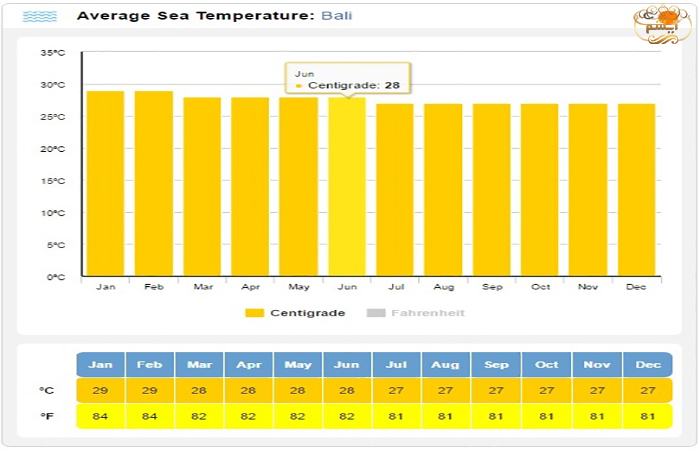
Task: Select the Jun column header in table
Action: pyautogui.click(x=347, y=365)
